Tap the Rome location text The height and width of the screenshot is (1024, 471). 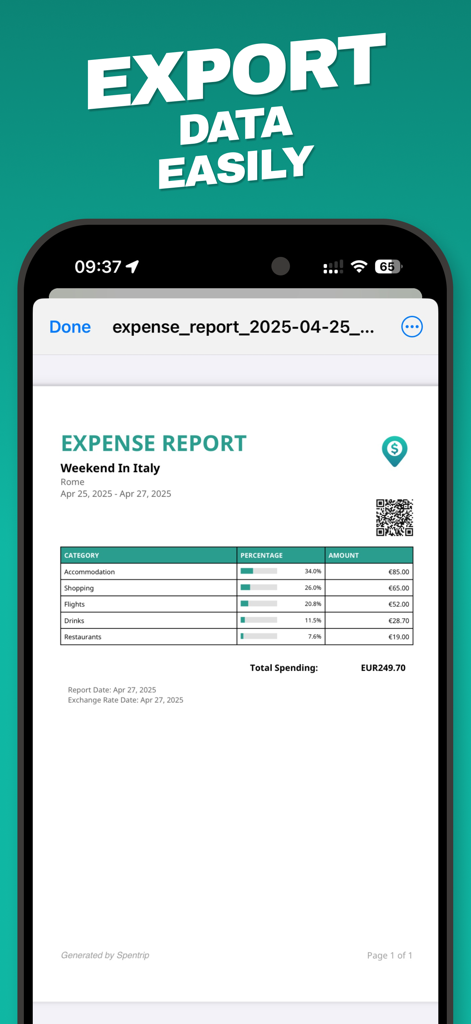point(72,482)
